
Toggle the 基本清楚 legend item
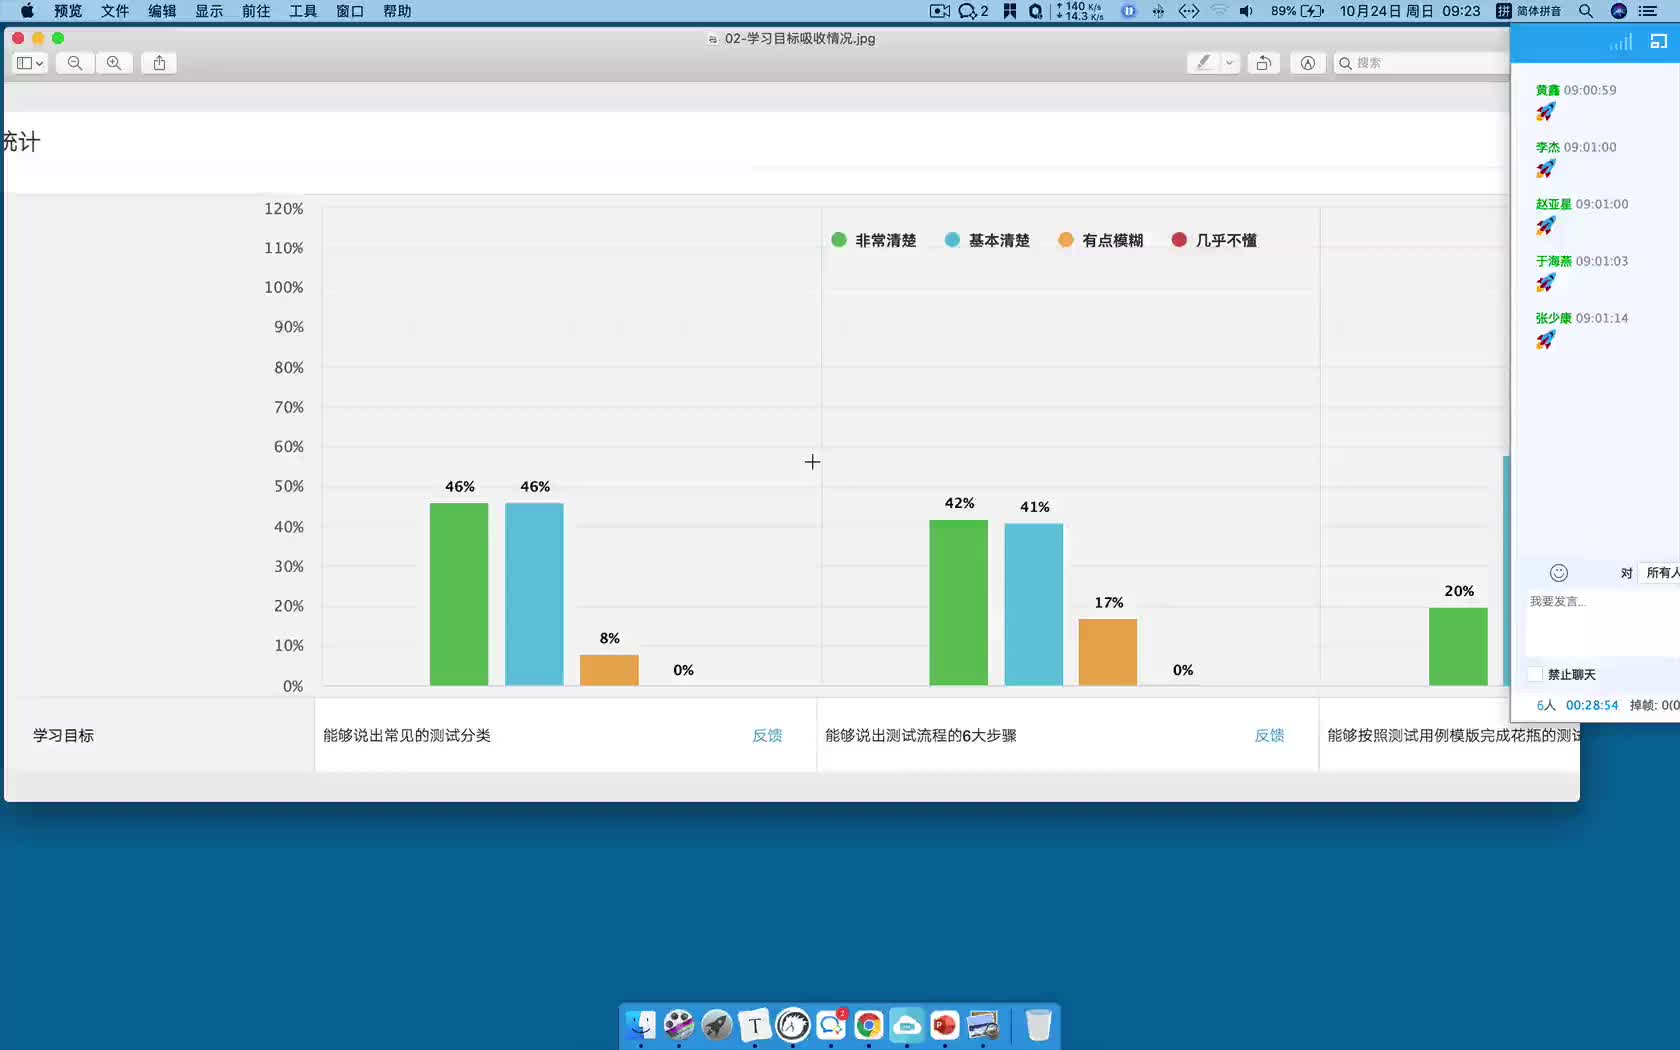pyautogui.click(x=987, y=240)
